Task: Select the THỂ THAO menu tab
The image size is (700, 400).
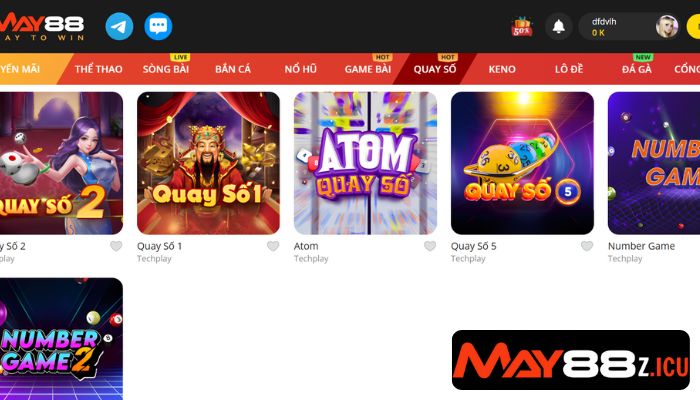Action: coord(99,69)
